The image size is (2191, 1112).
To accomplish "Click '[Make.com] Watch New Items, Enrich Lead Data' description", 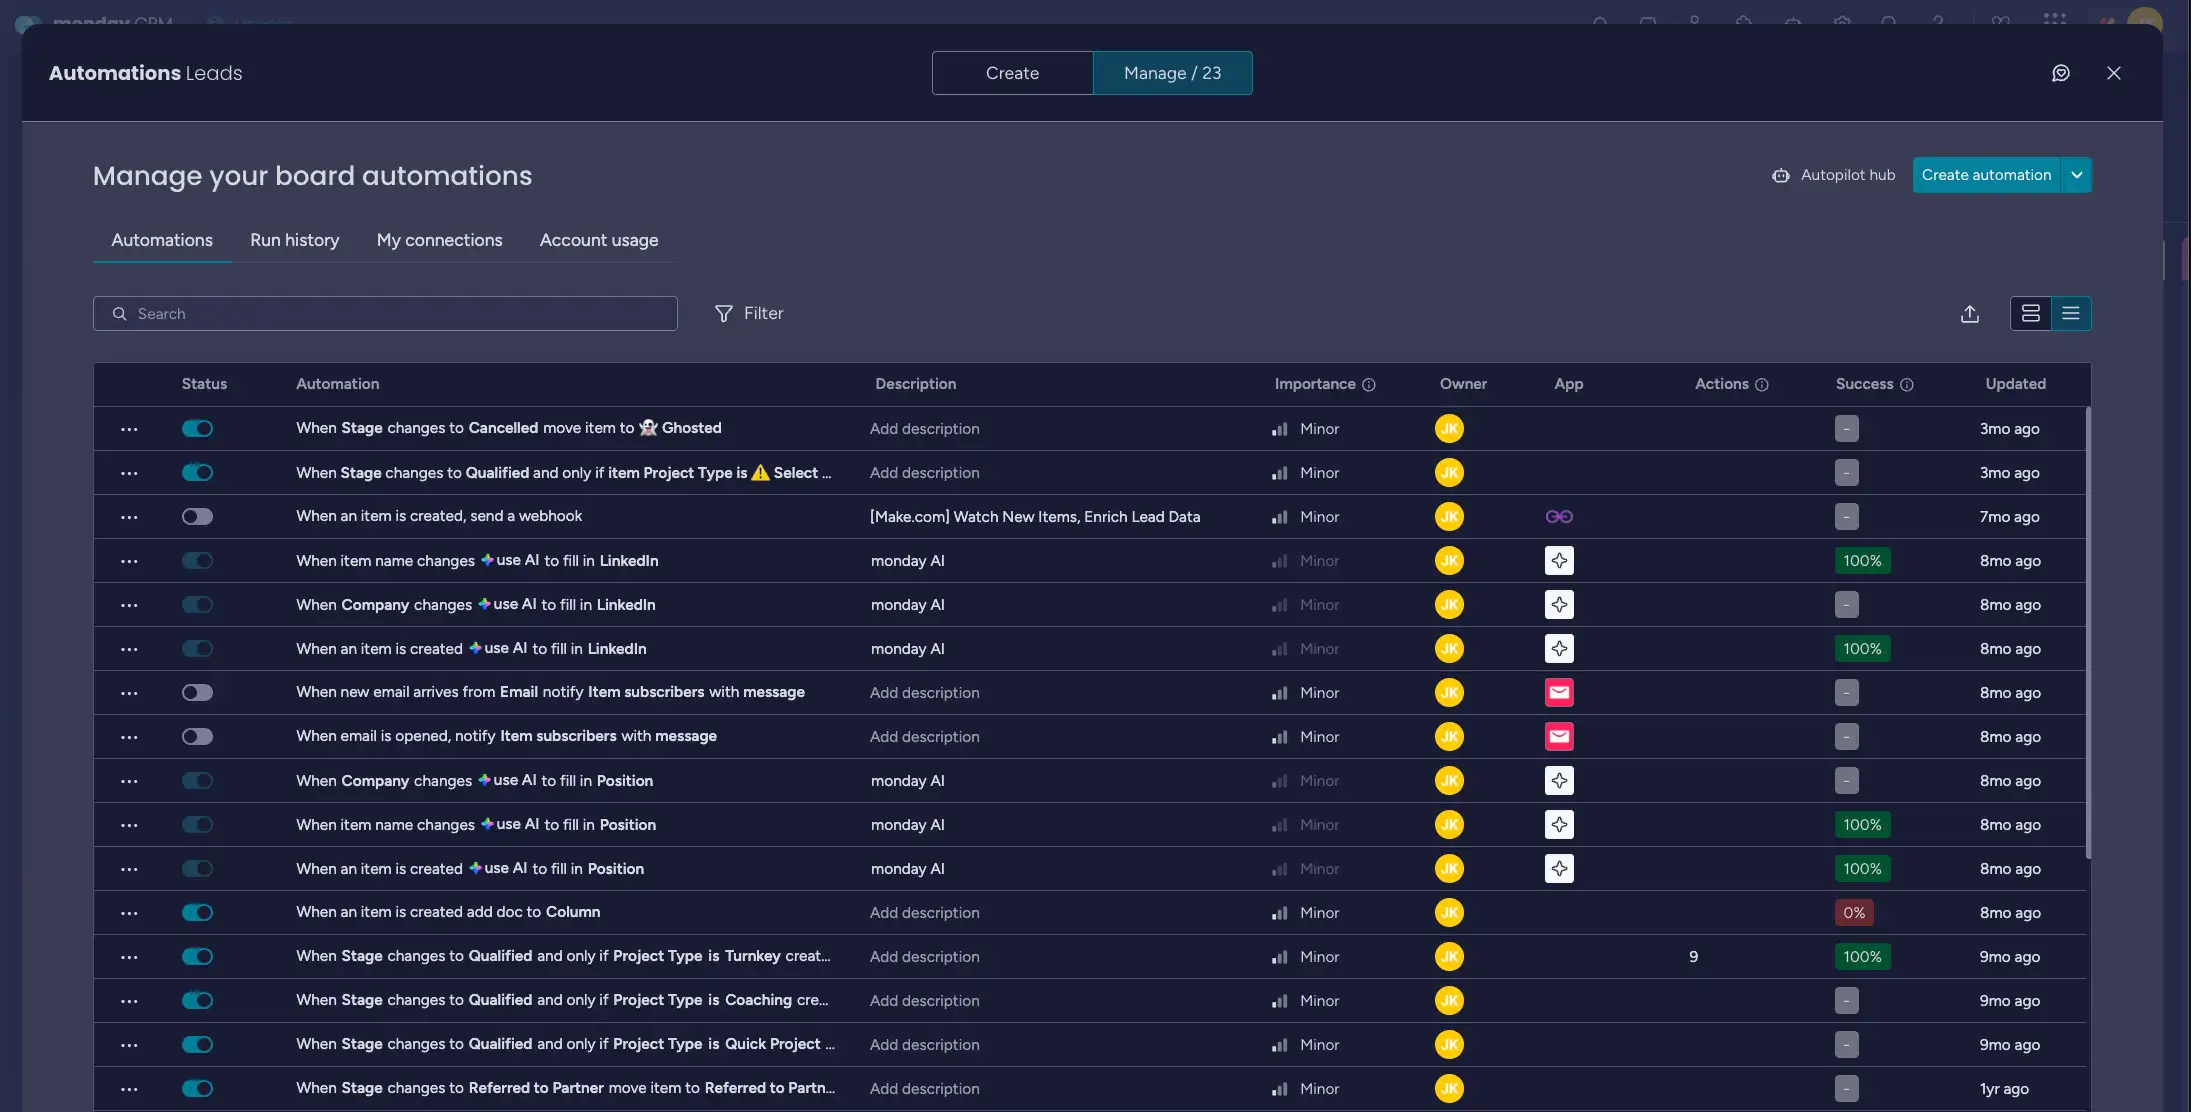I will coord(1035,517).
